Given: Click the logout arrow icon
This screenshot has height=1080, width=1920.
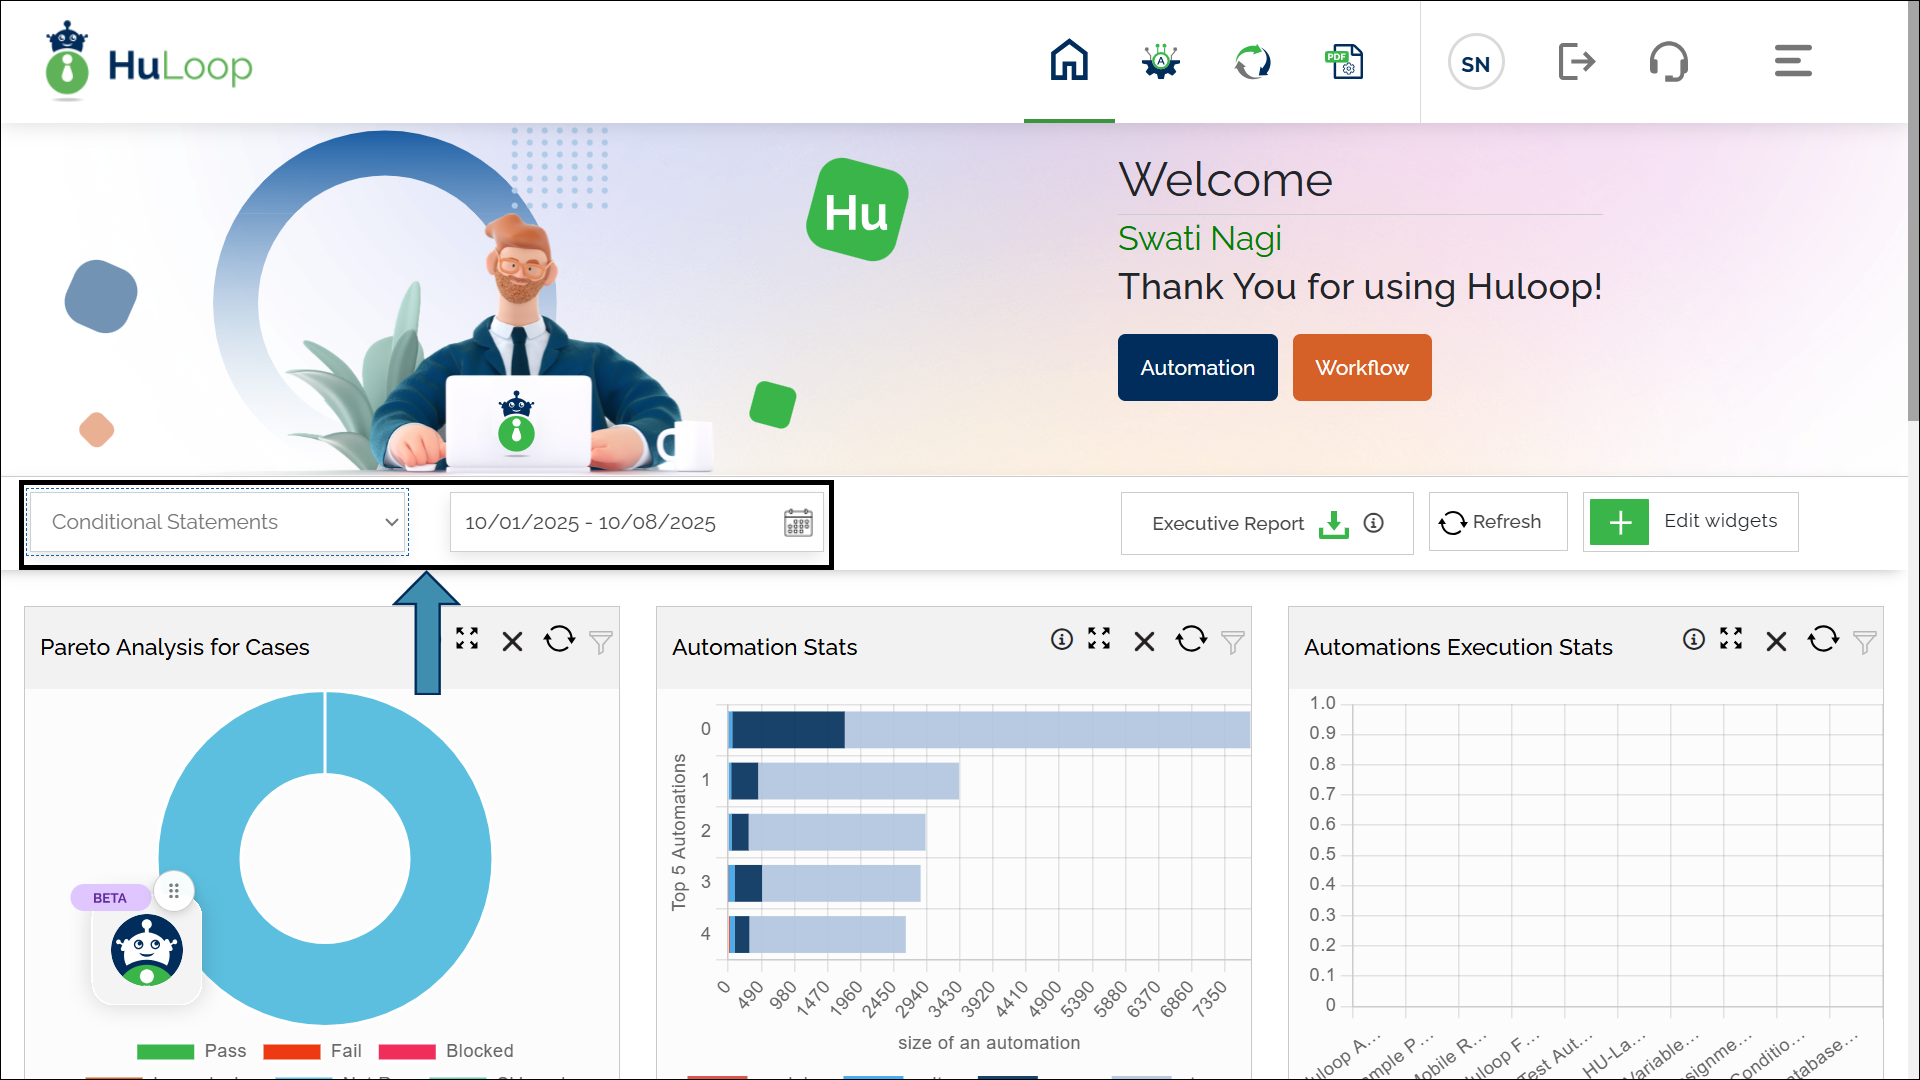Looking at the screenshot, I should (1577, 62).
